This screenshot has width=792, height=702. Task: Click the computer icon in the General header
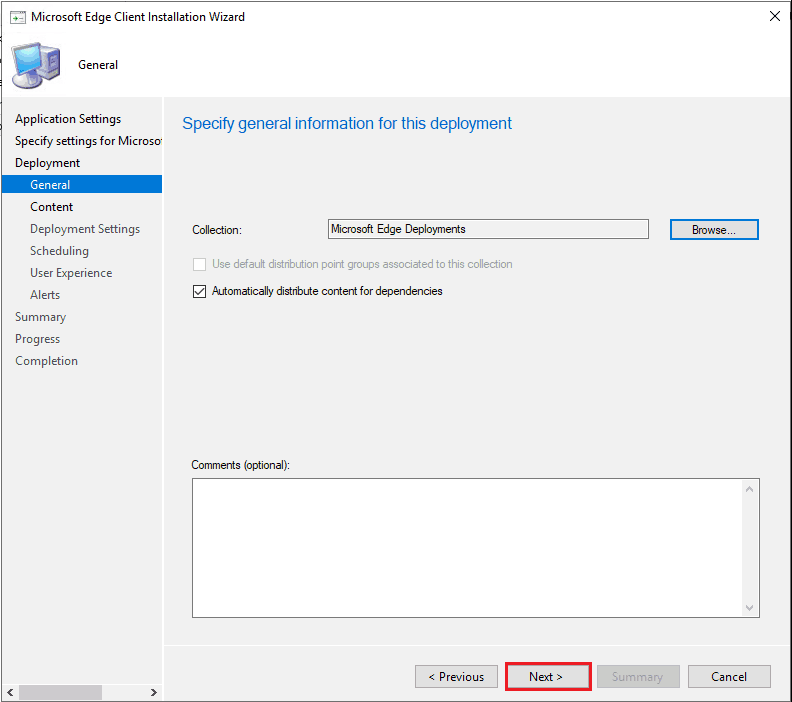pos(36,66)
